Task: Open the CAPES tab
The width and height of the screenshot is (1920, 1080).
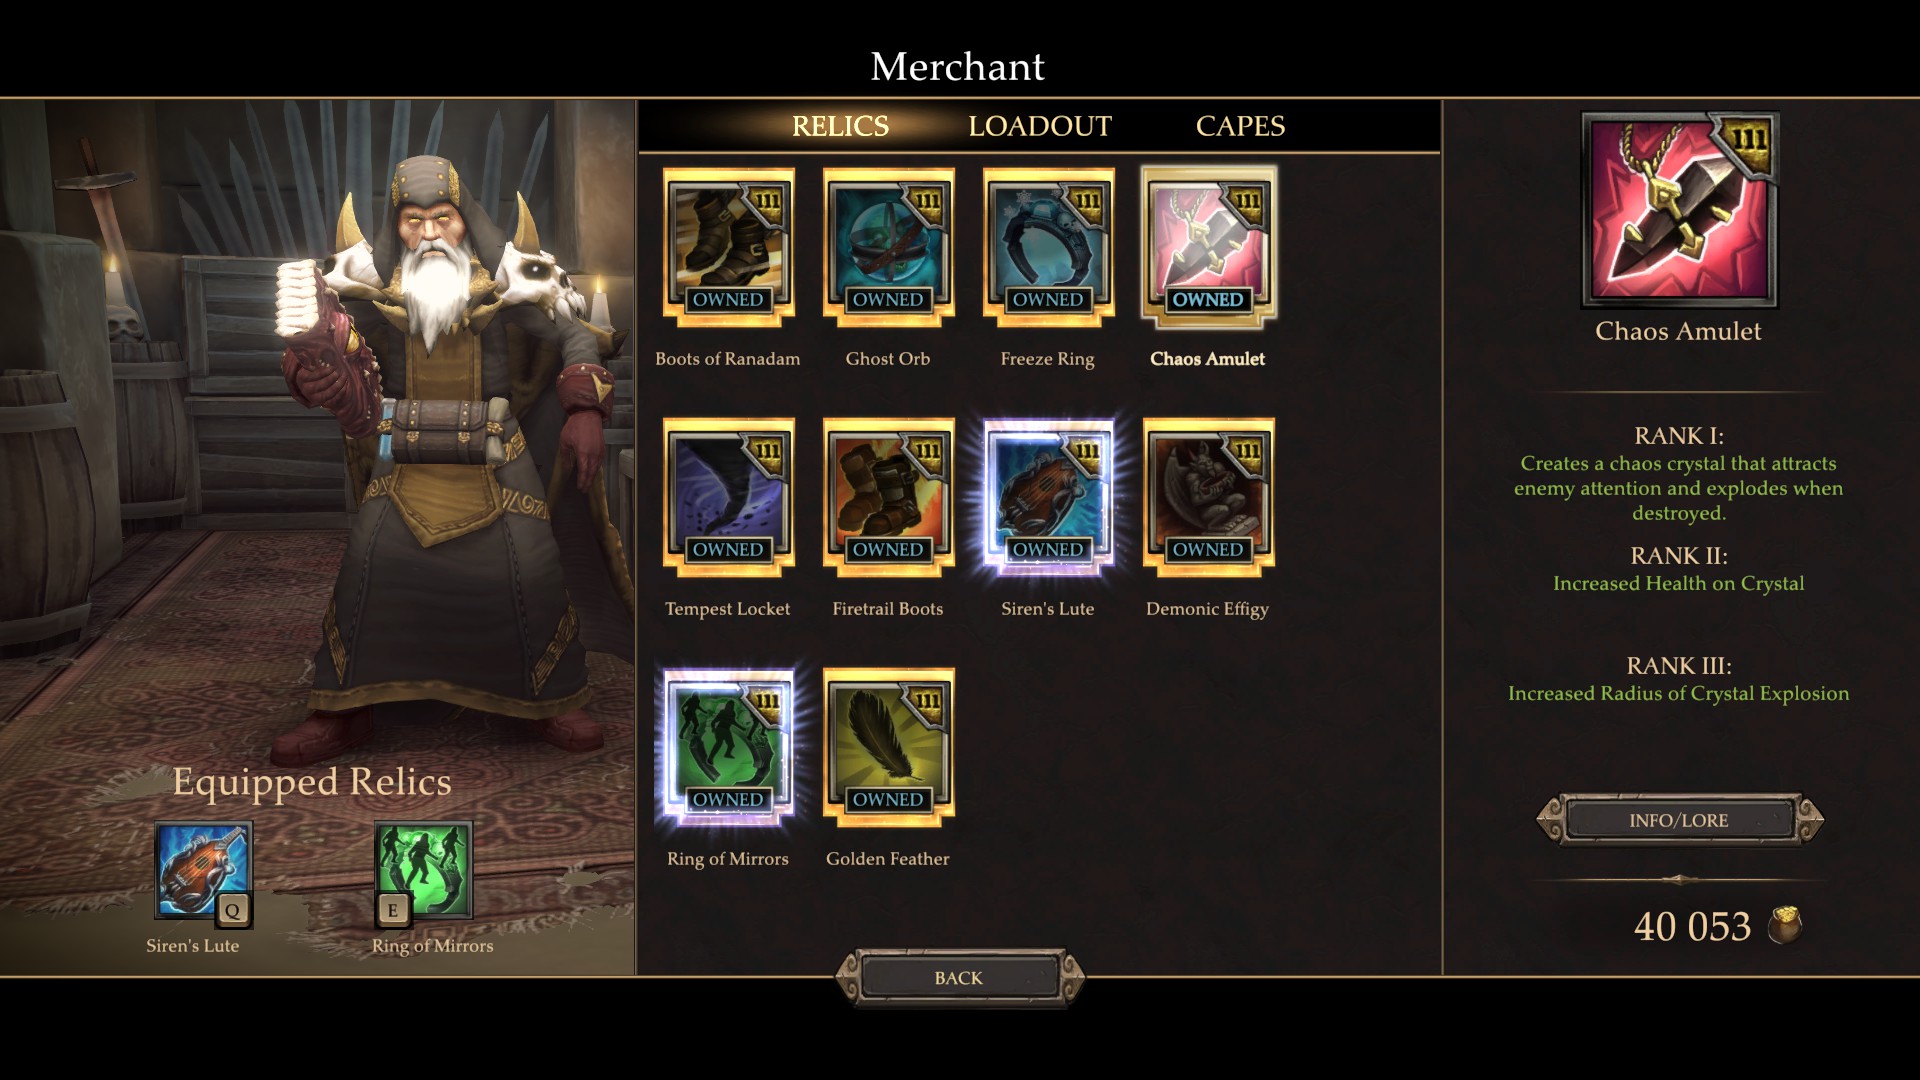Action: [x=1240, y=126]
